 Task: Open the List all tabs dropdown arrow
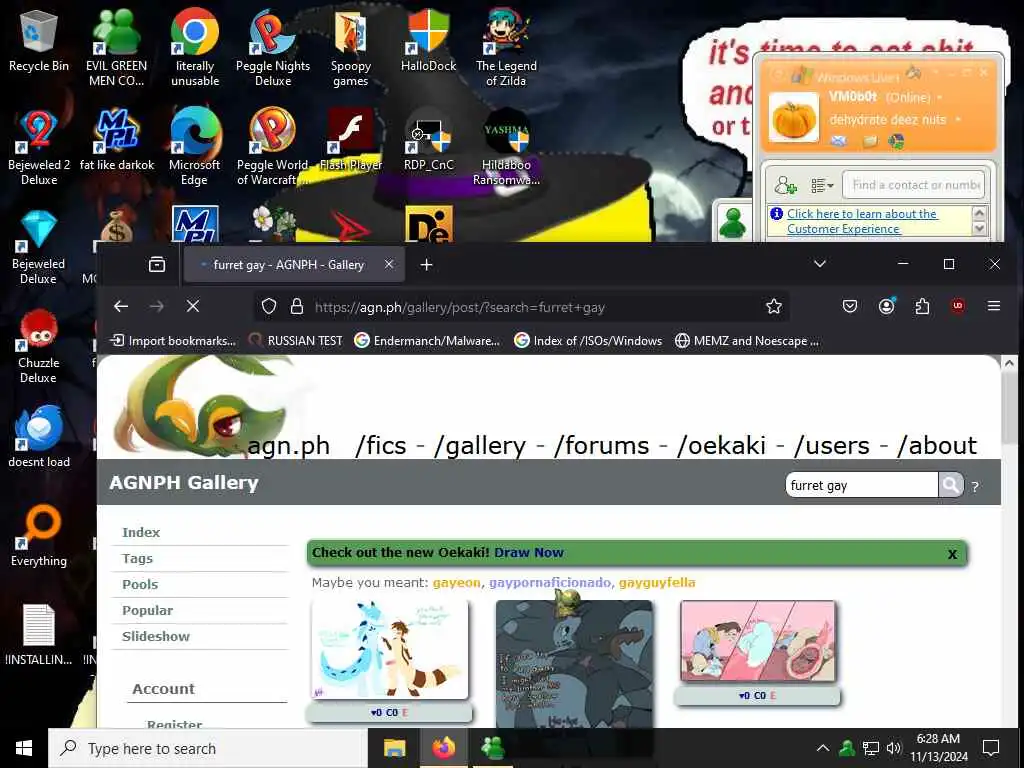pos(820,264)
